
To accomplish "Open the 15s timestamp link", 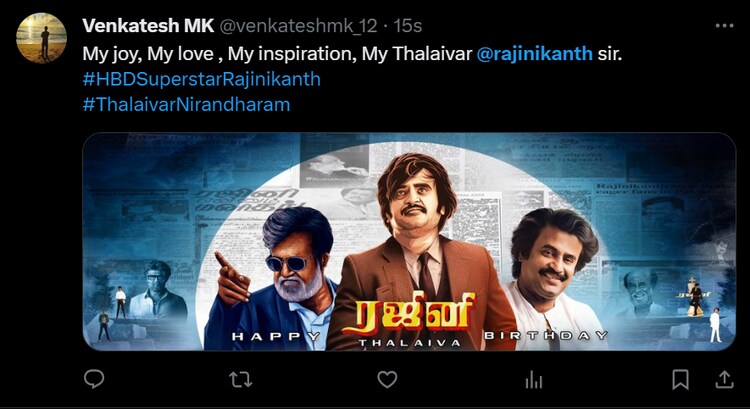I will pyautogui.click(x=408, y=26).
